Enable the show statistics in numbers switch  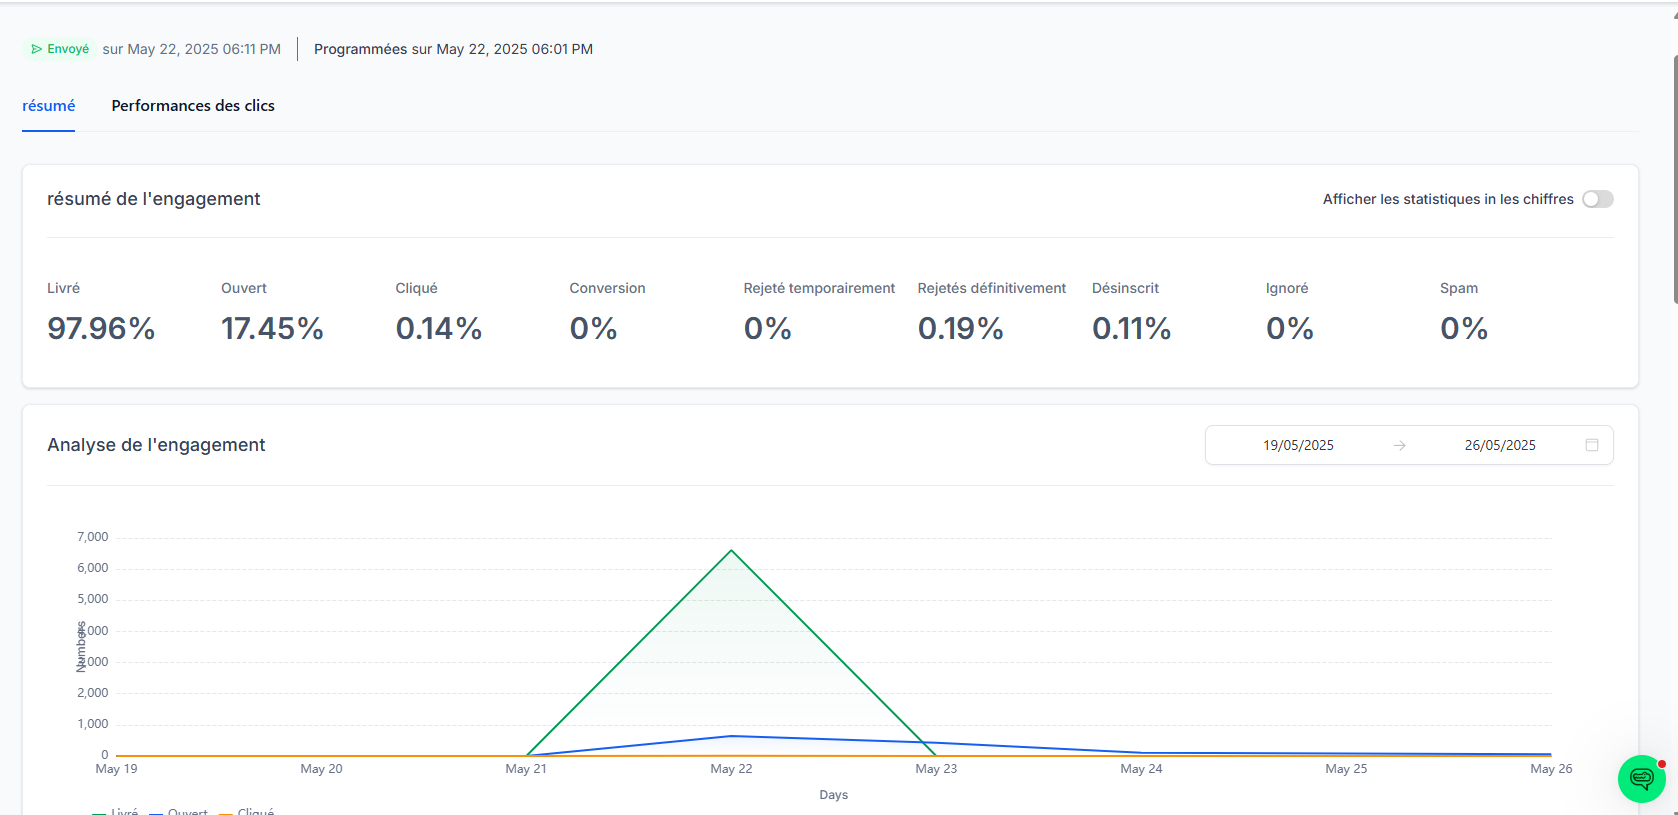(1597, 199)
